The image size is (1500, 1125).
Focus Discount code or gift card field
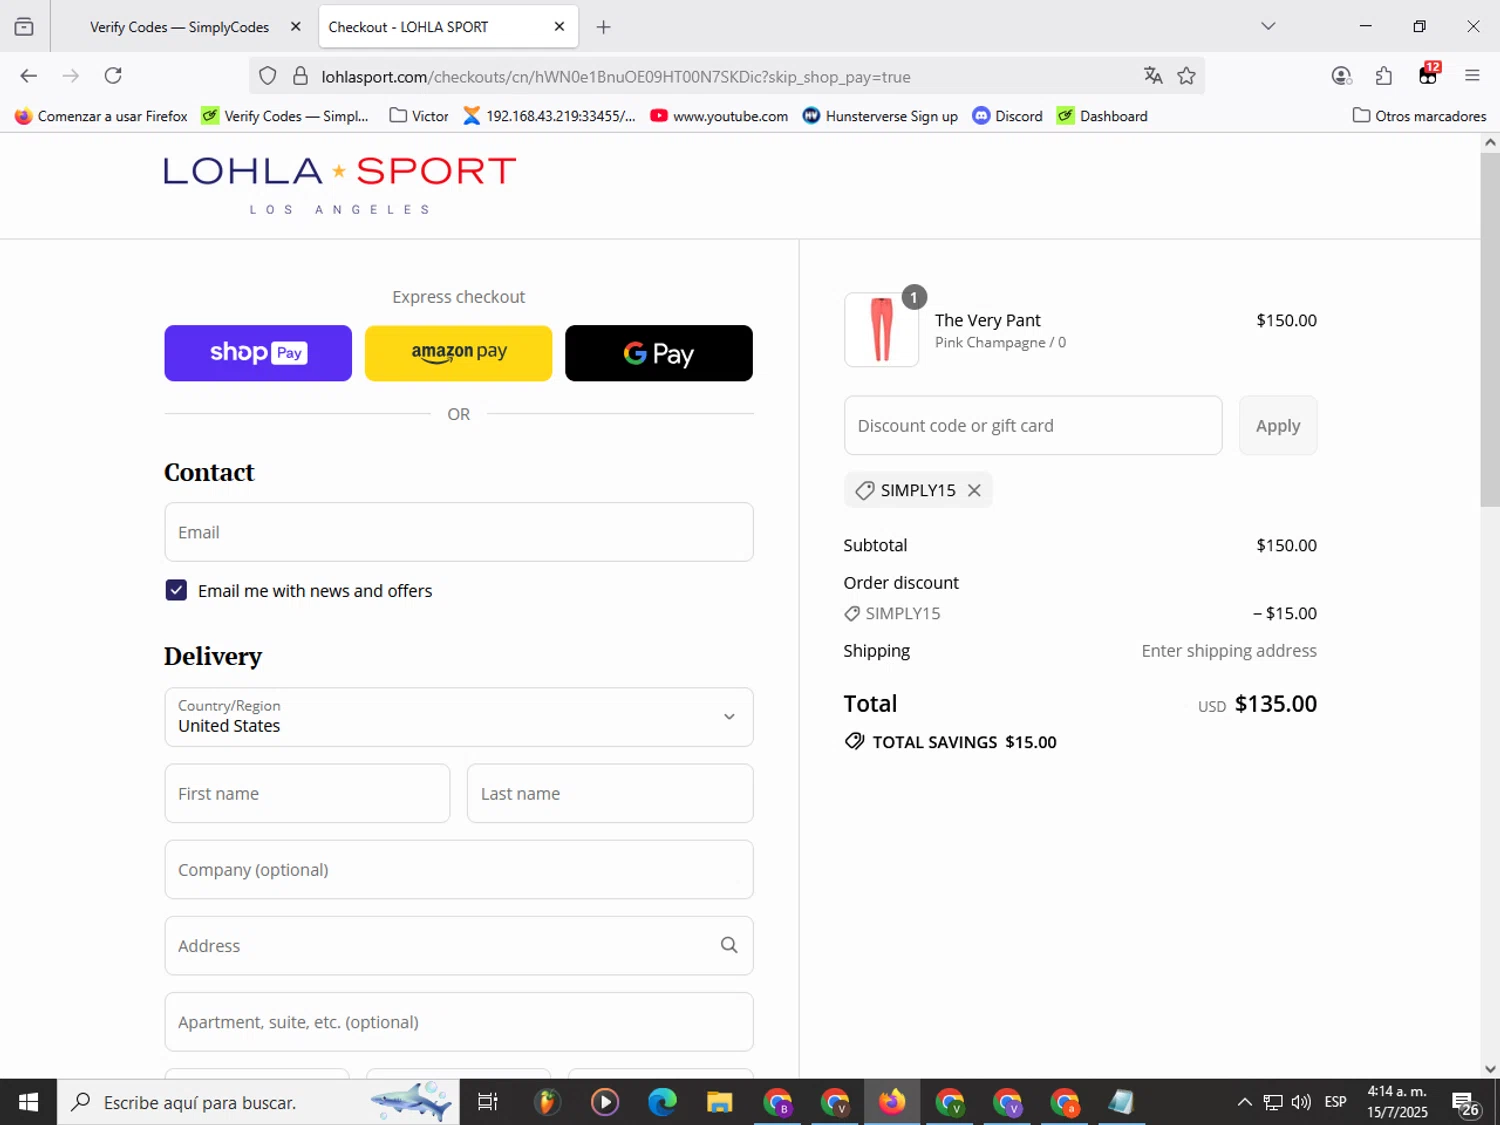pos(1033,425)
